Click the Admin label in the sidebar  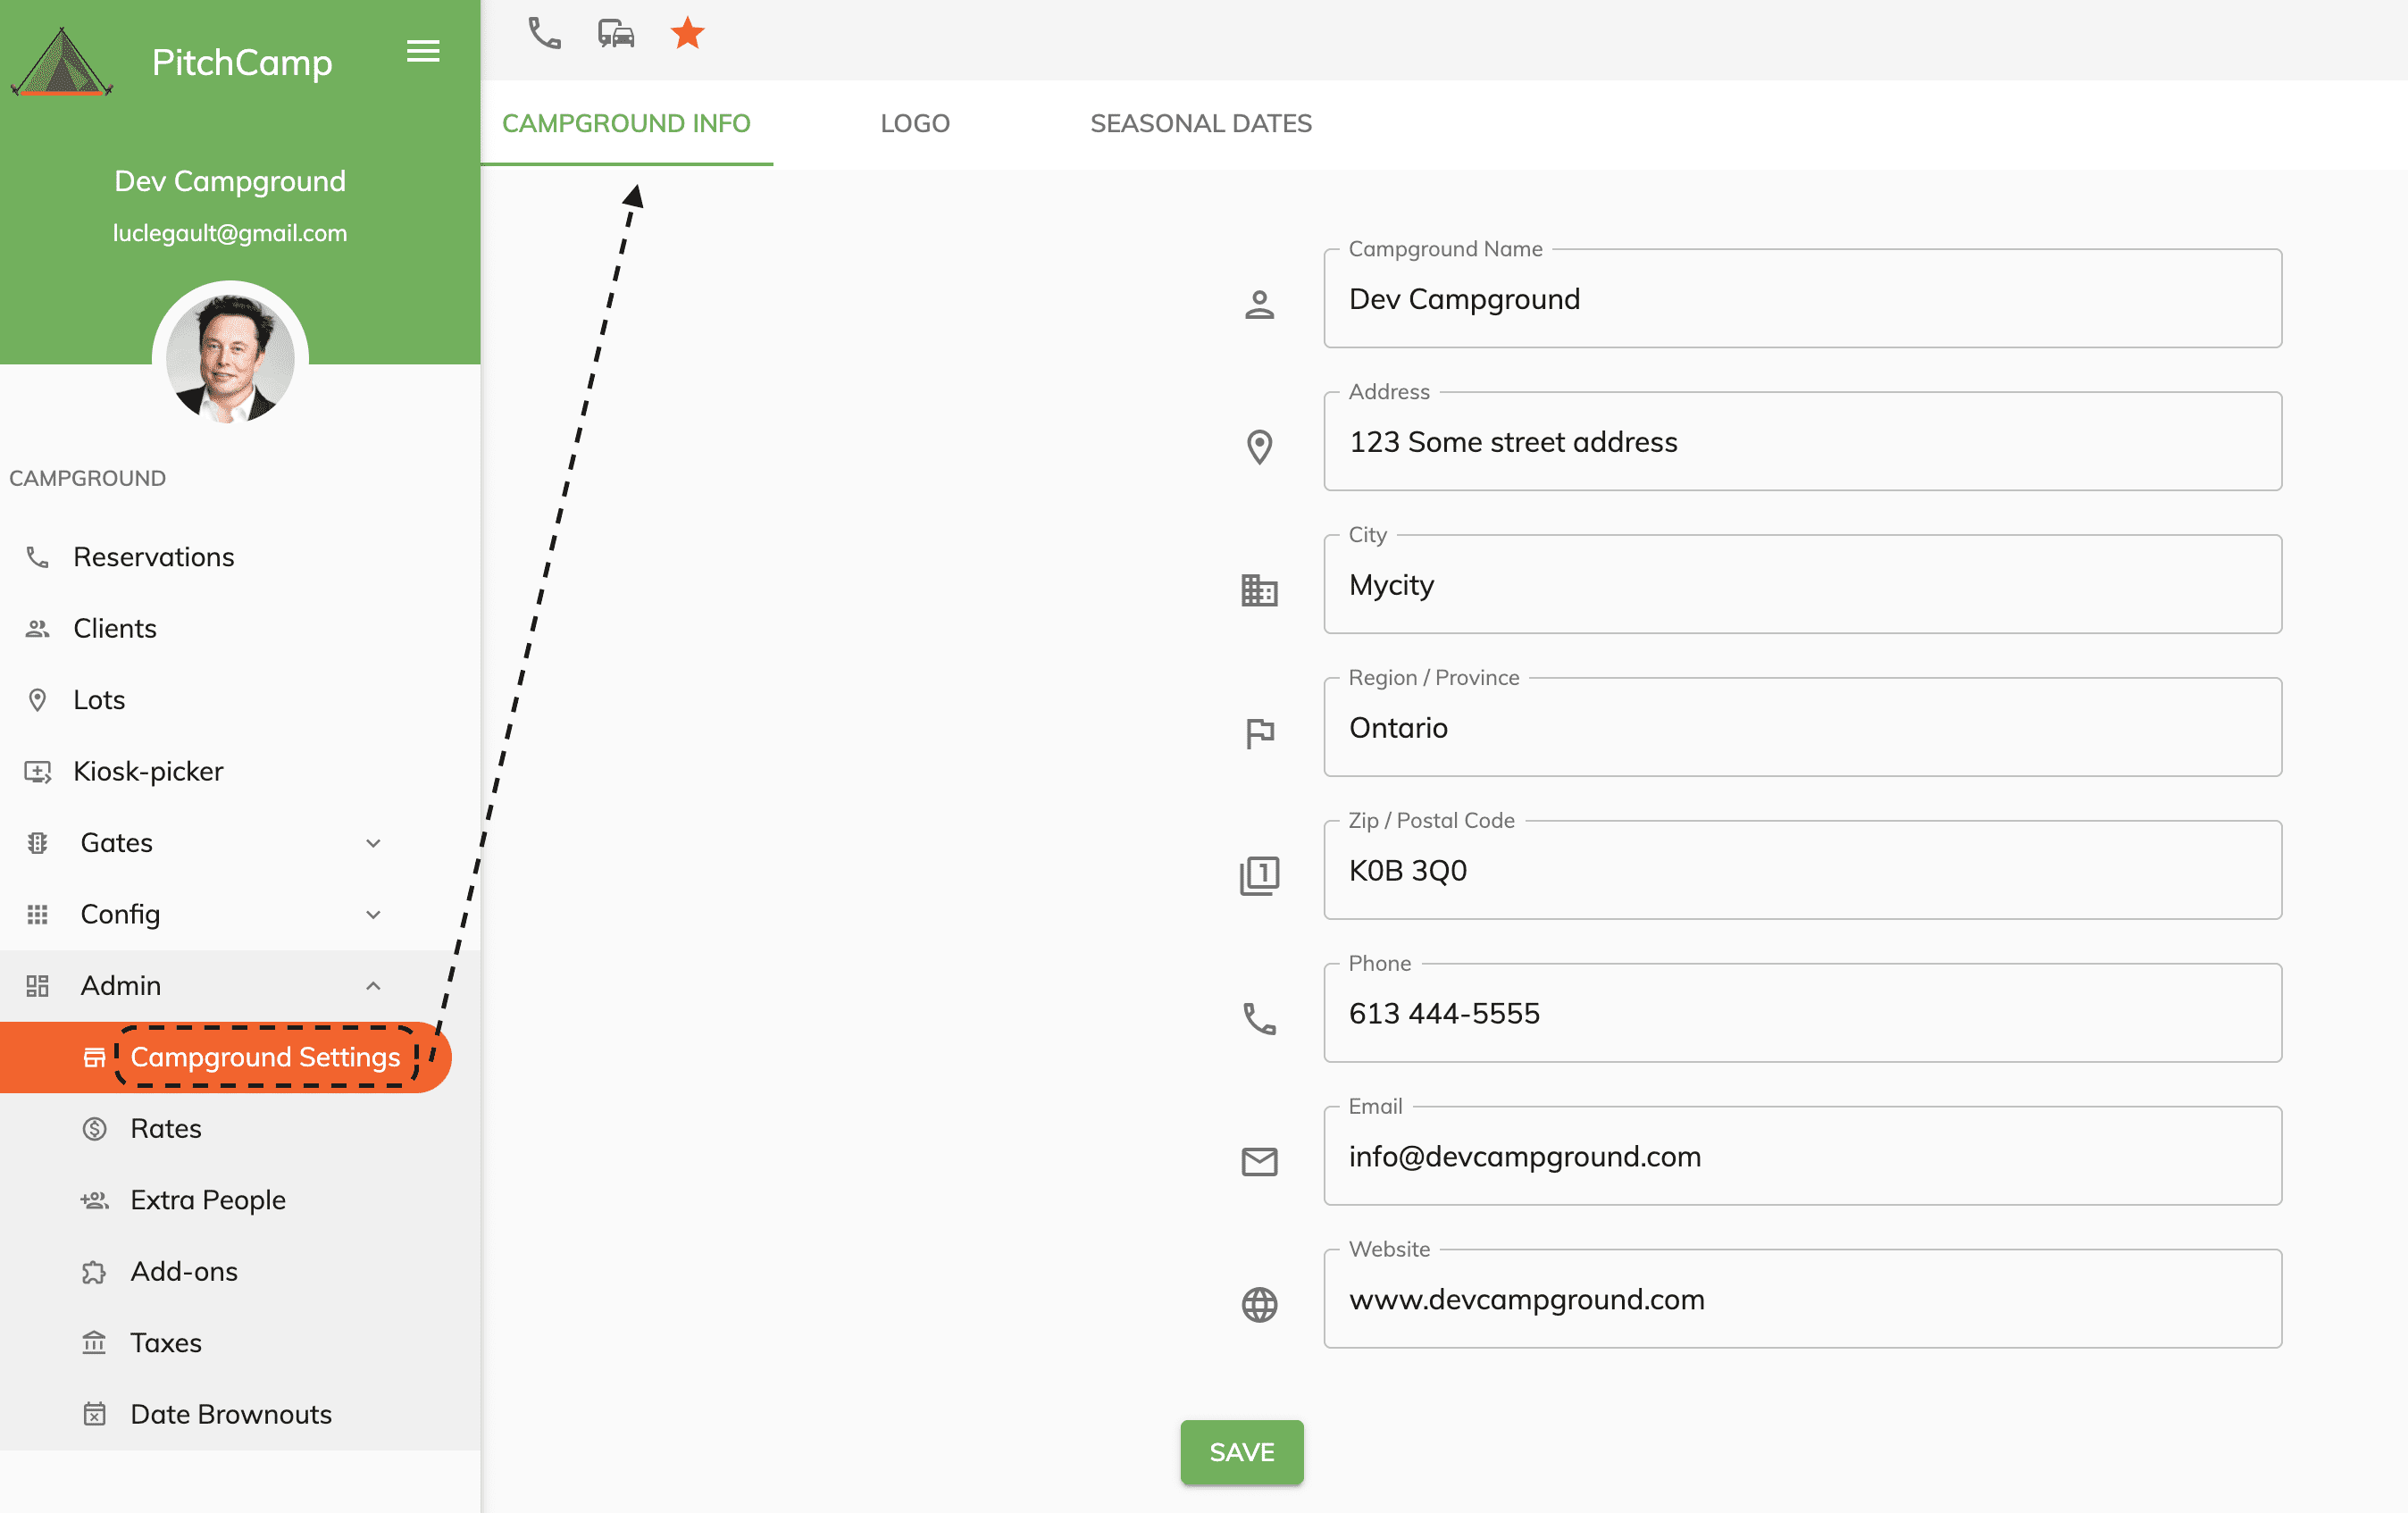[x=121, y=986]
